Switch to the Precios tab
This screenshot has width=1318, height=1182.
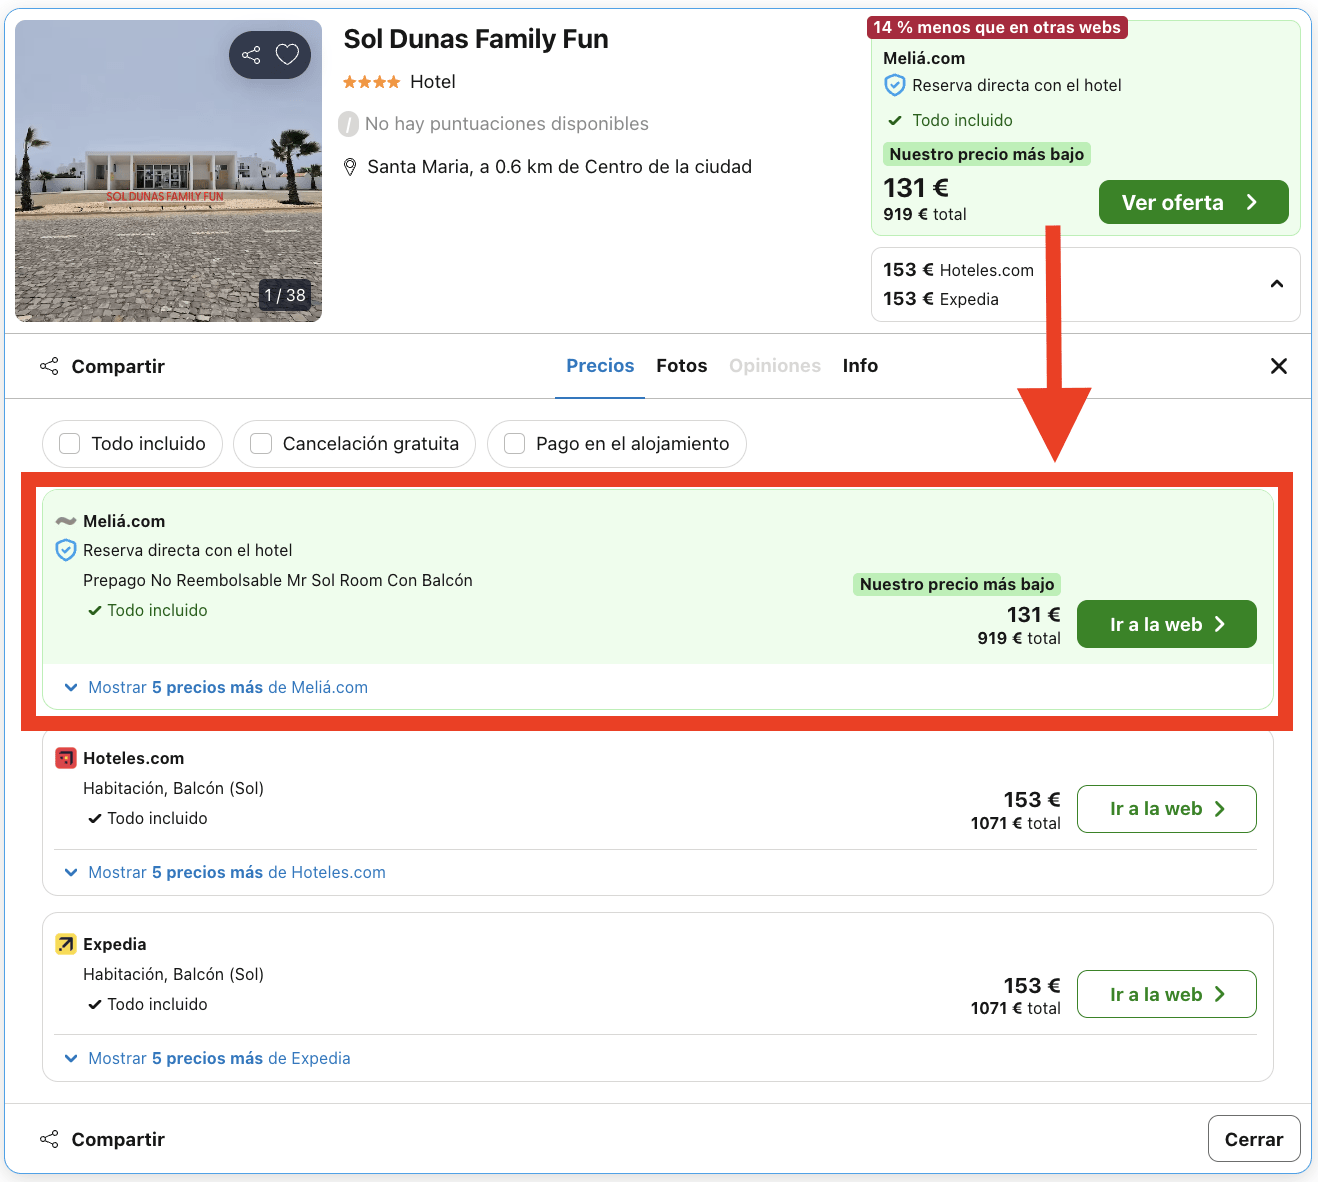[x=600, y=366]
